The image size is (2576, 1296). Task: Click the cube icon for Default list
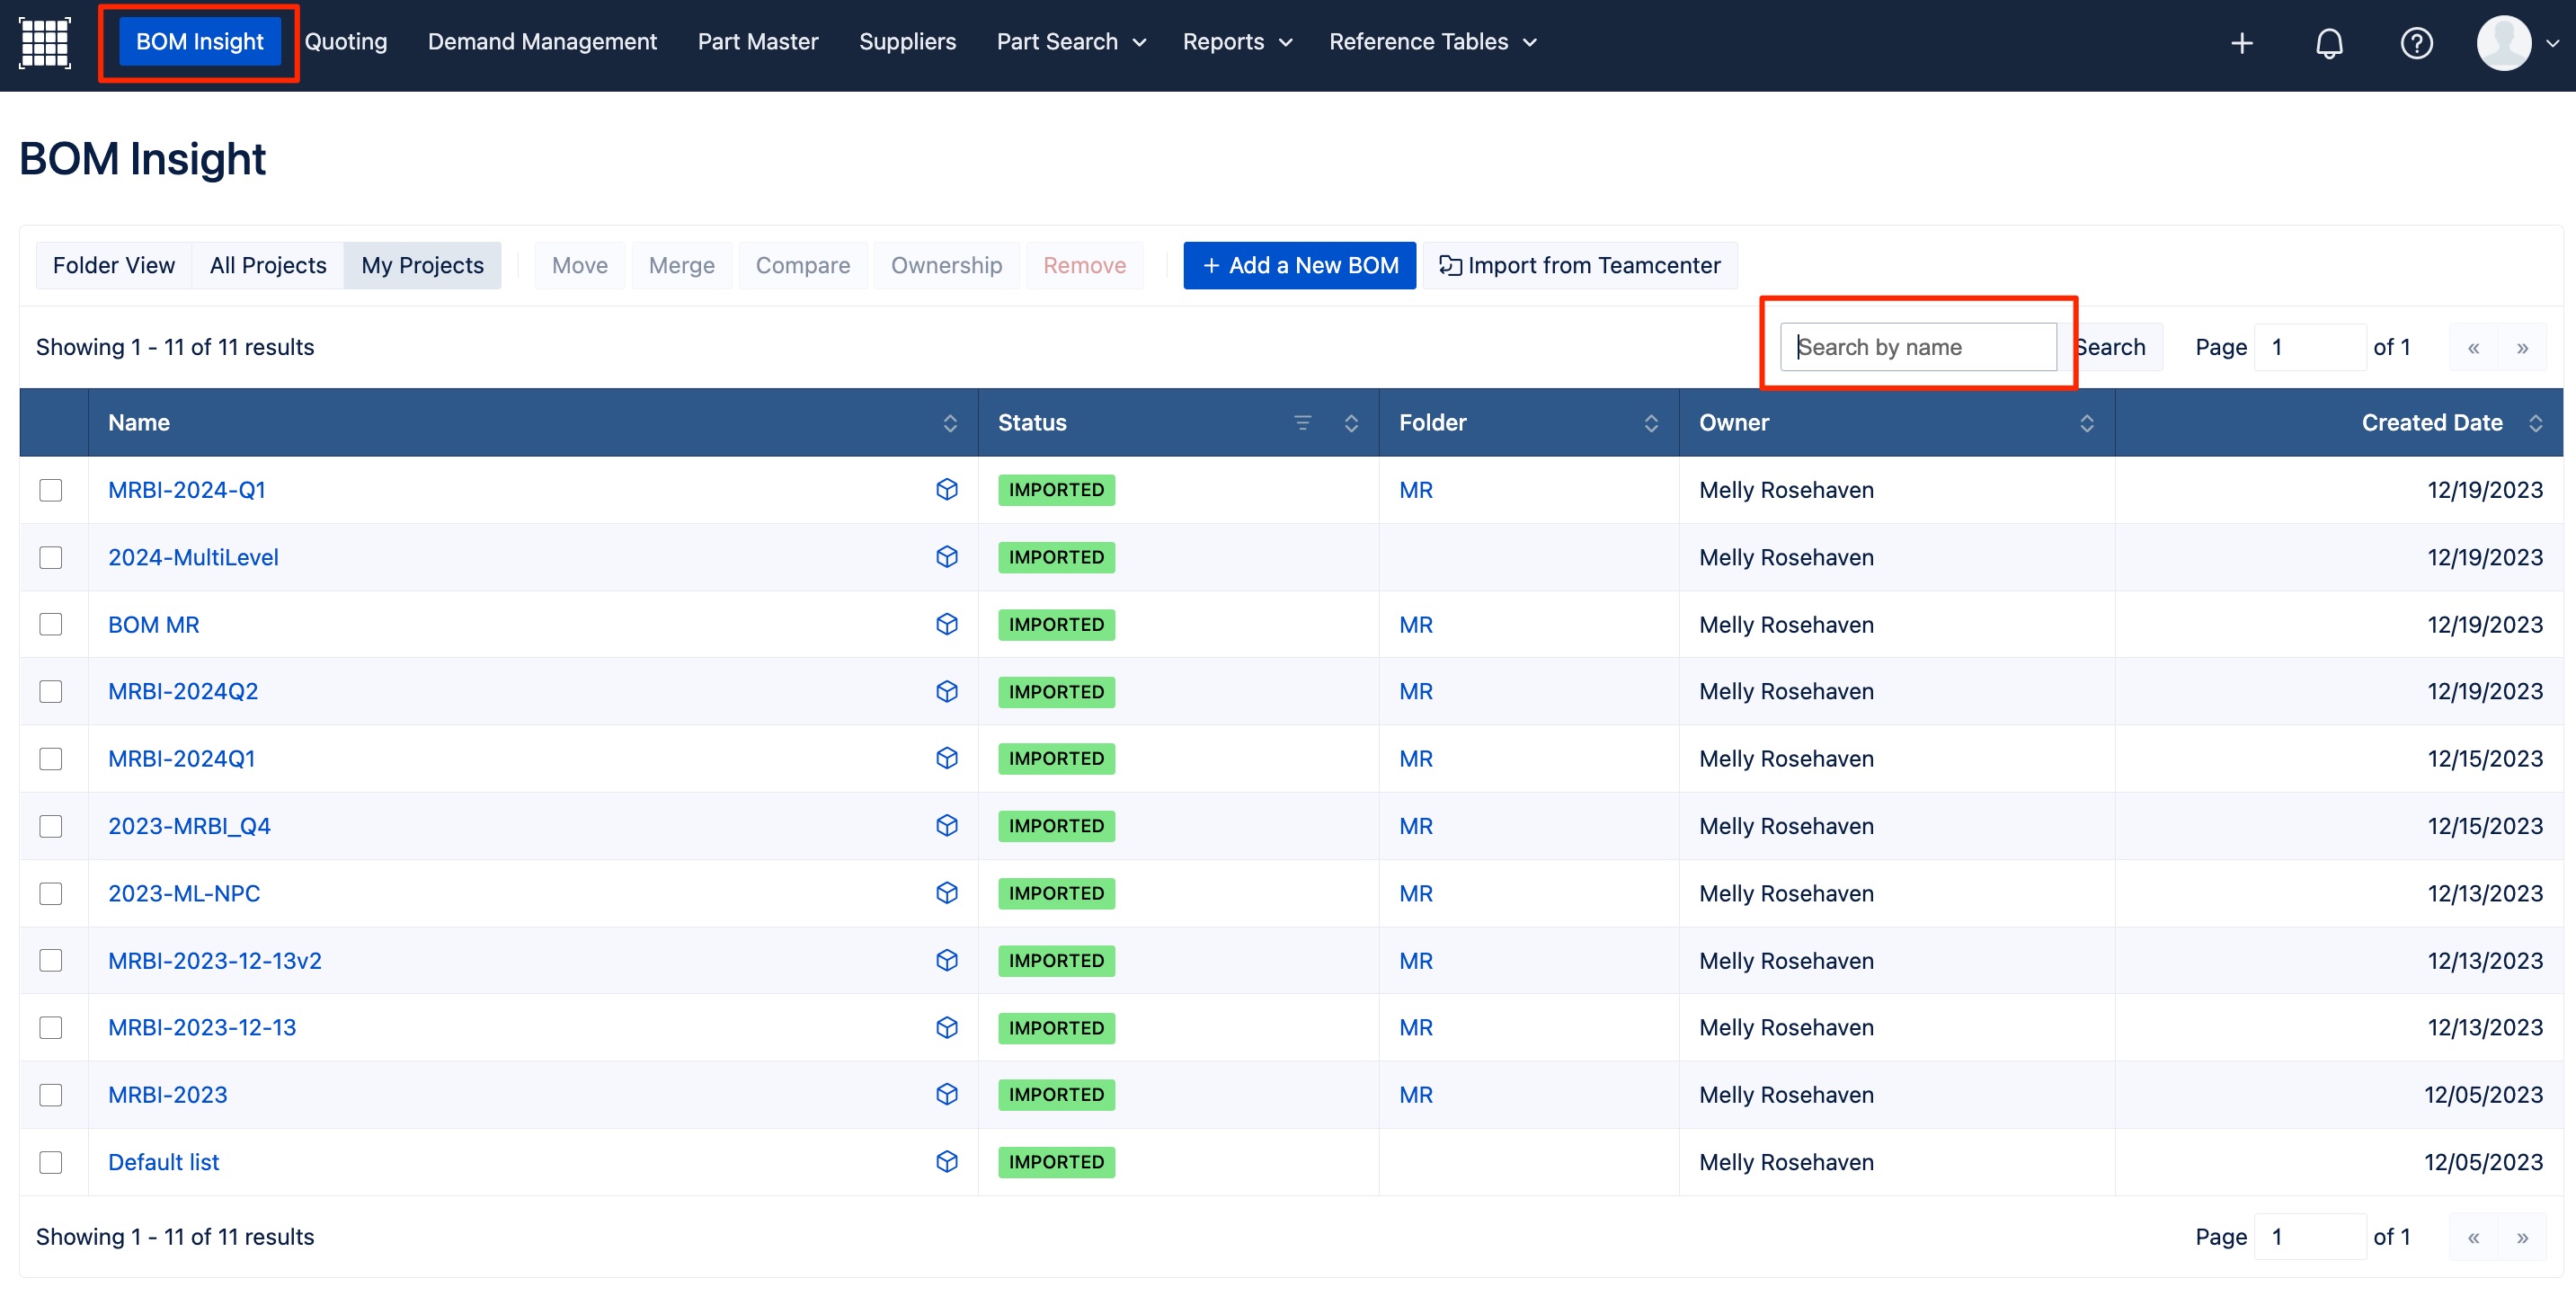946,1161
